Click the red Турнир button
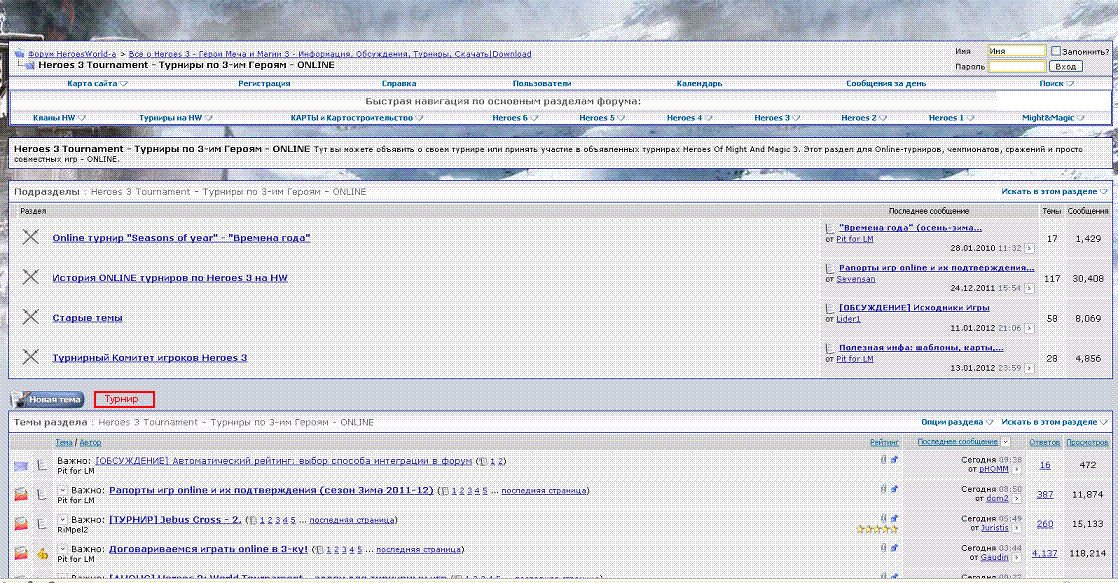Image resolution: width=1118 pixels, height=583 pixels. point(124,399)
